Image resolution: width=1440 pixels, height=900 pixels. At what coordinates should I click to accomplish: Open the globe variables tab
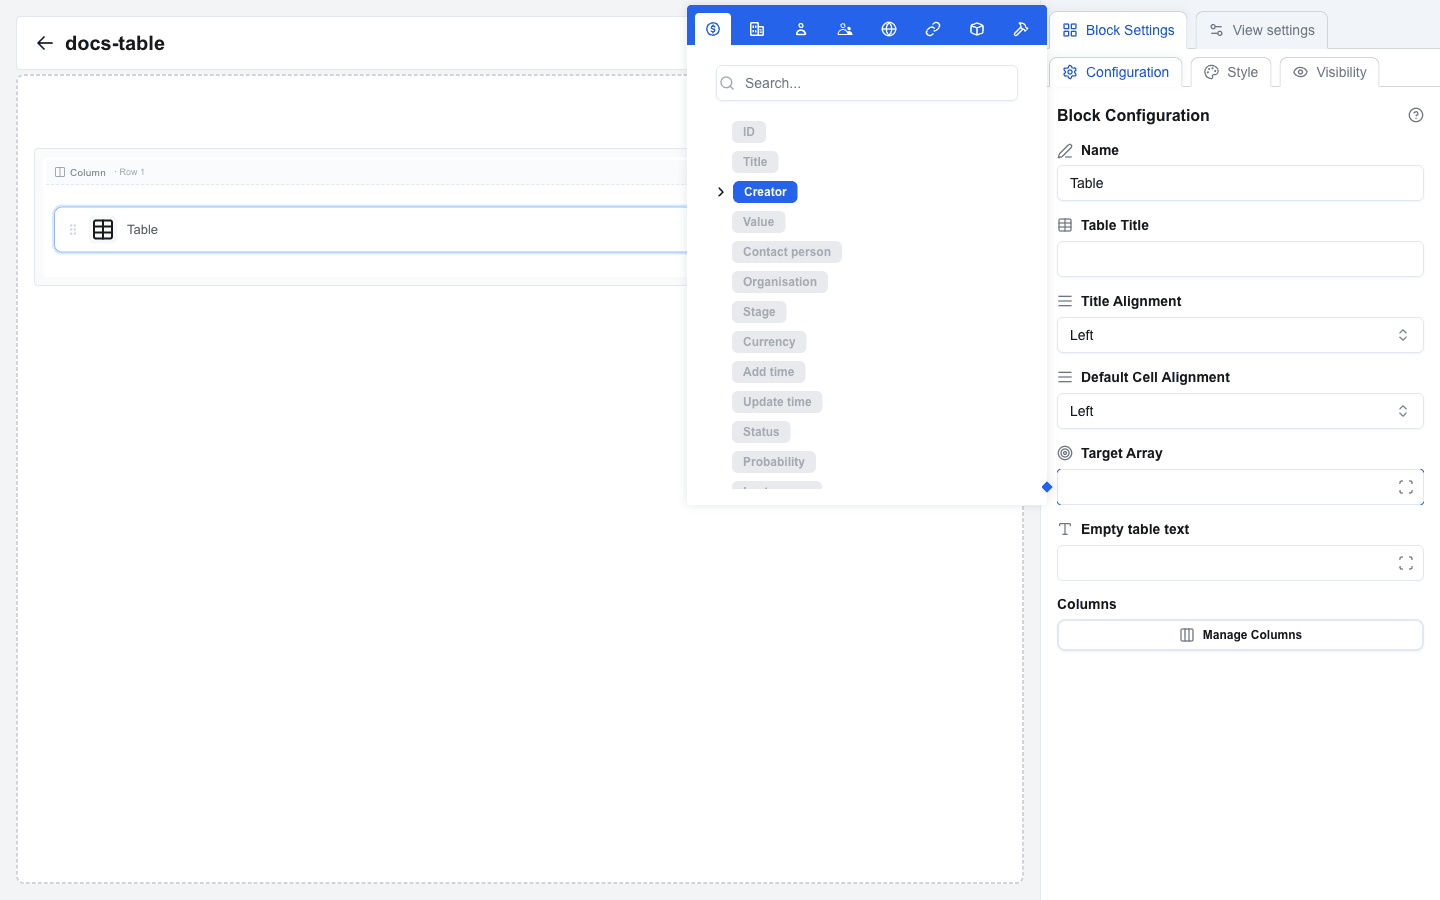click(889, 29)
